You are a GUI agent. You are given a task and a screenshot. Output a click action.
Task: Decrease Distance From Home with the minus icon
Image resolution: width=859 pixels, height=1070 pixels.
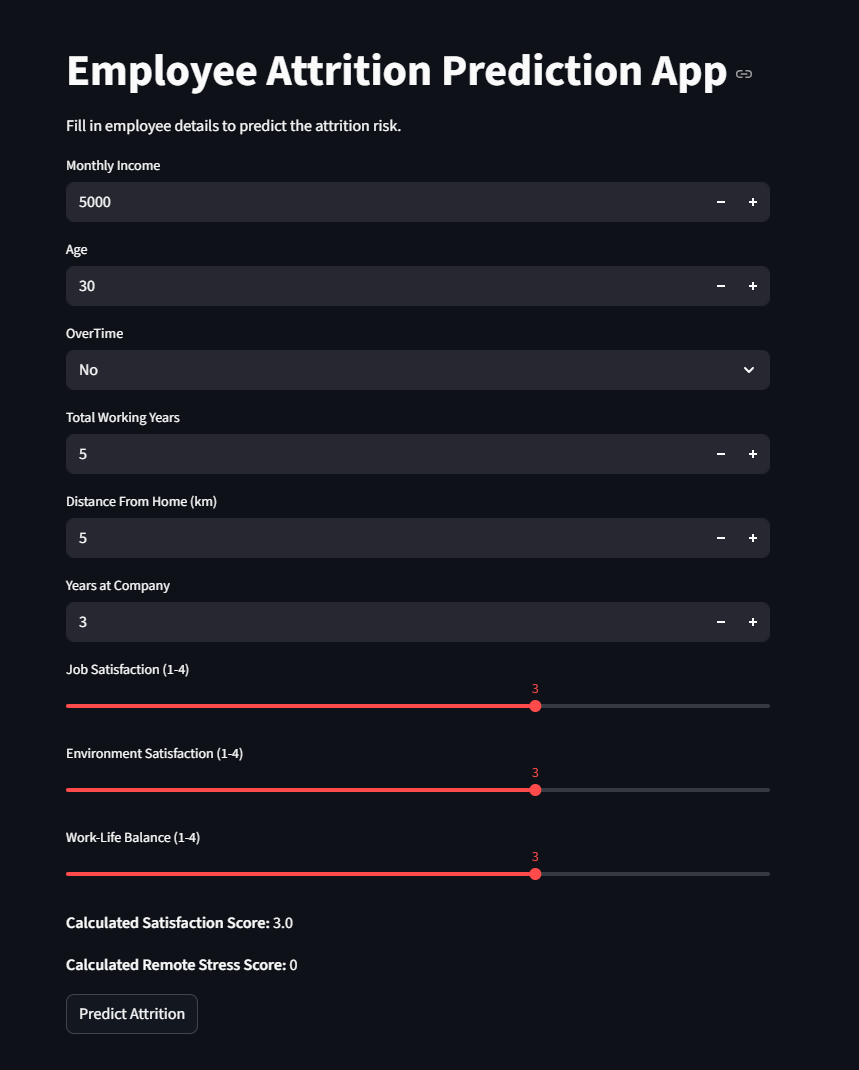[721, 538]
